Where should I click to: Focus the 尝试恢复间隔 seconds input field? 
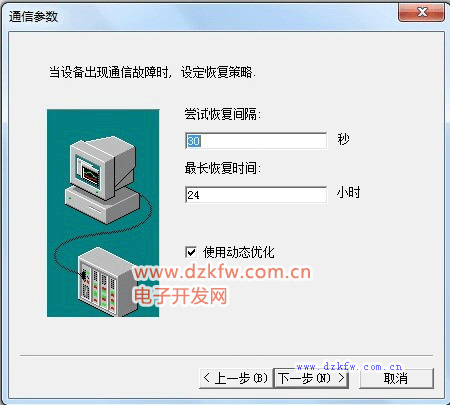coord(256,141)
